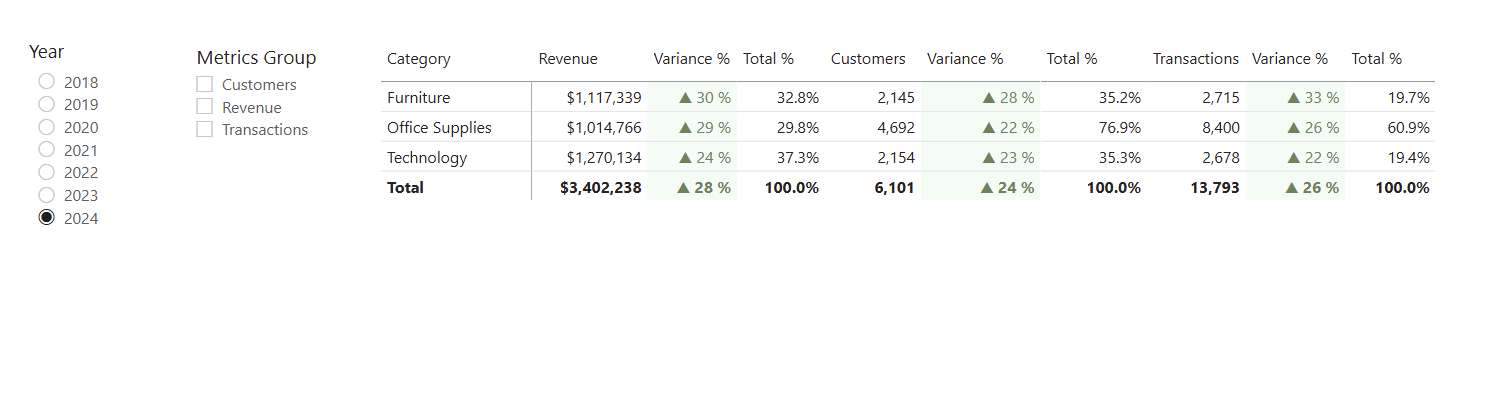Select the 2021 radio button

click(46, 149)
